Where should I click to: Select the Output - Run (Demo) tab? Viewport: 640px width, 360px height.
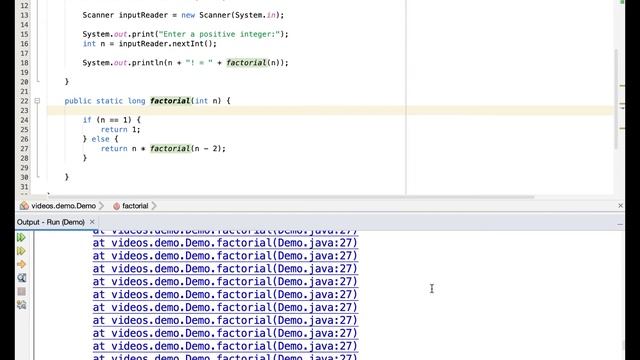[51, 222]
